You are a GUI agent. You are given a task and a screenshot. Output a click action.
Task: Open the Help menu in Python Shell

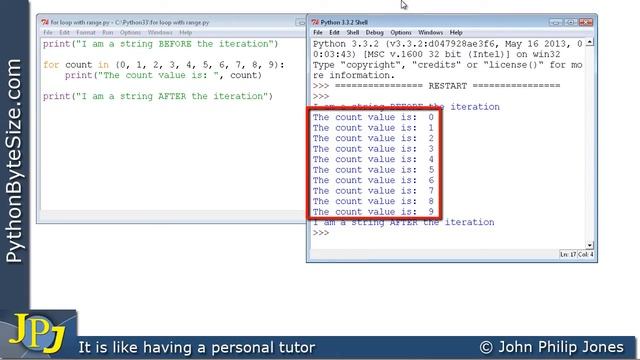pos(456,32)
